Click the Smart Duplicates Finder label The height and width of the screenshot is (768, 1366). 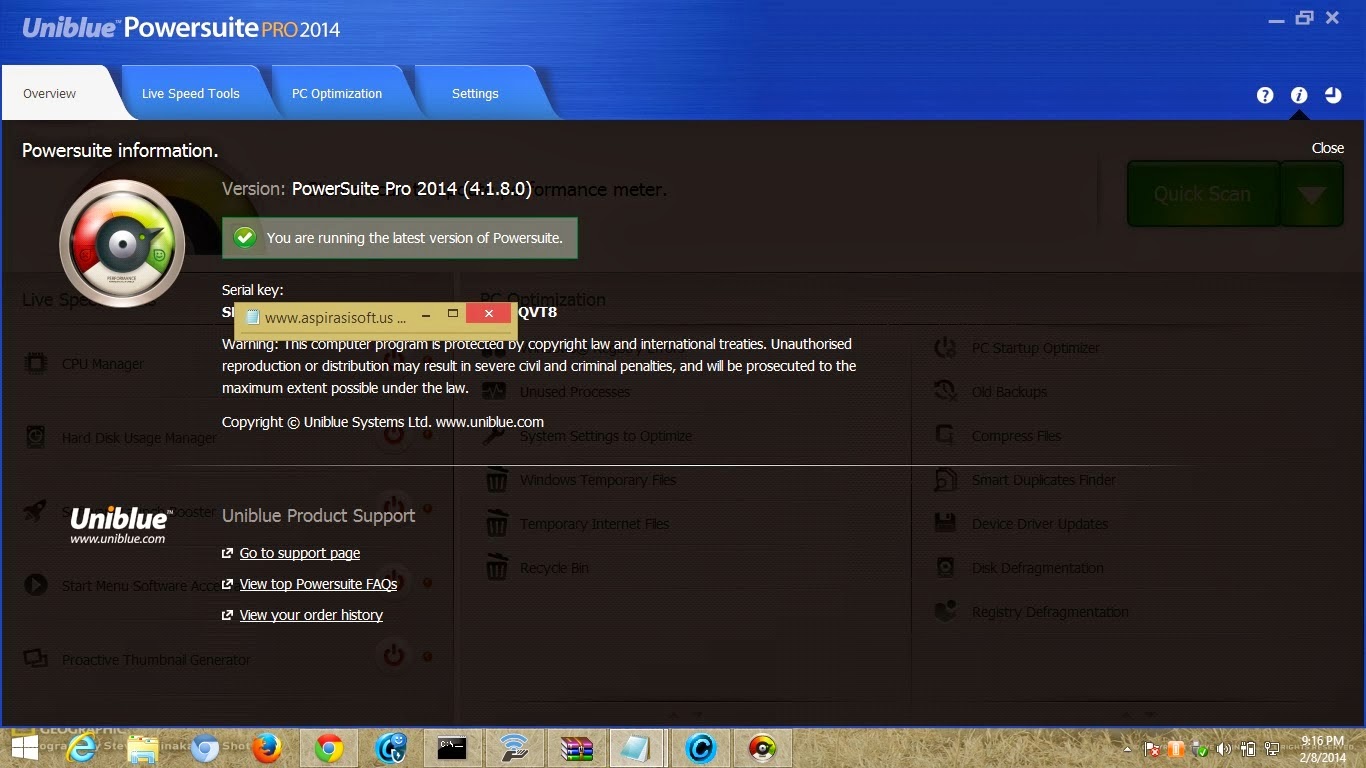click(1044, 480)
